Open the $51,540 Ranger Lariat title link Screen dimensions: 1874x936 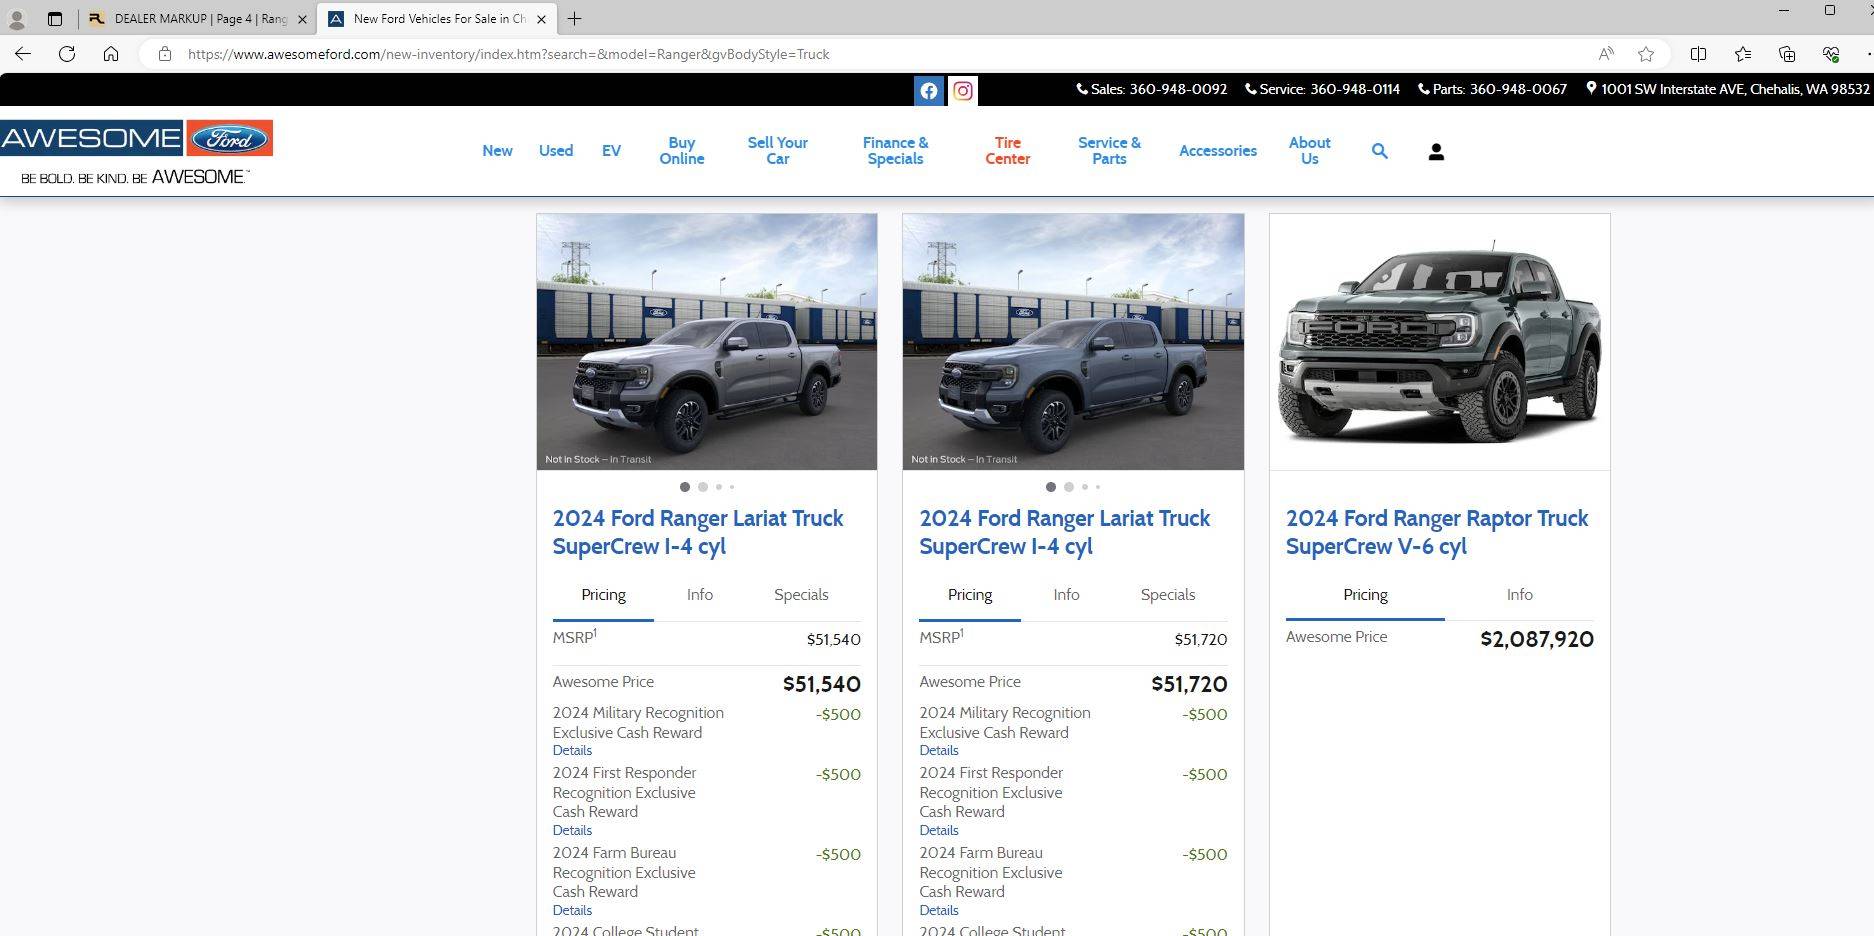(x=697, y=532)
